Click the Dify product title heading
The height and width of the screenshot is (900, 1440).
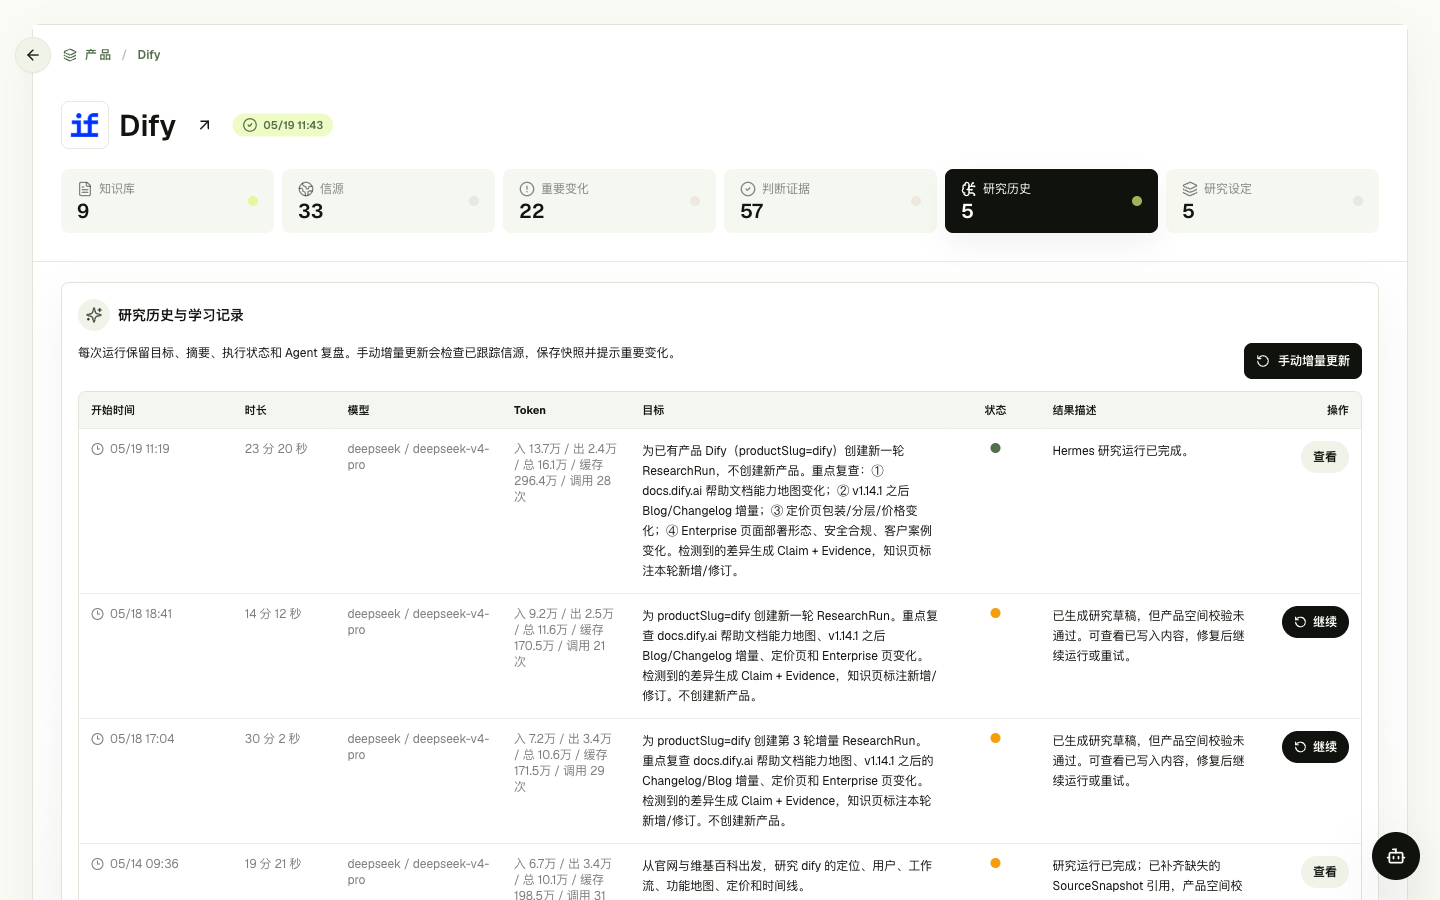[148, 125]
